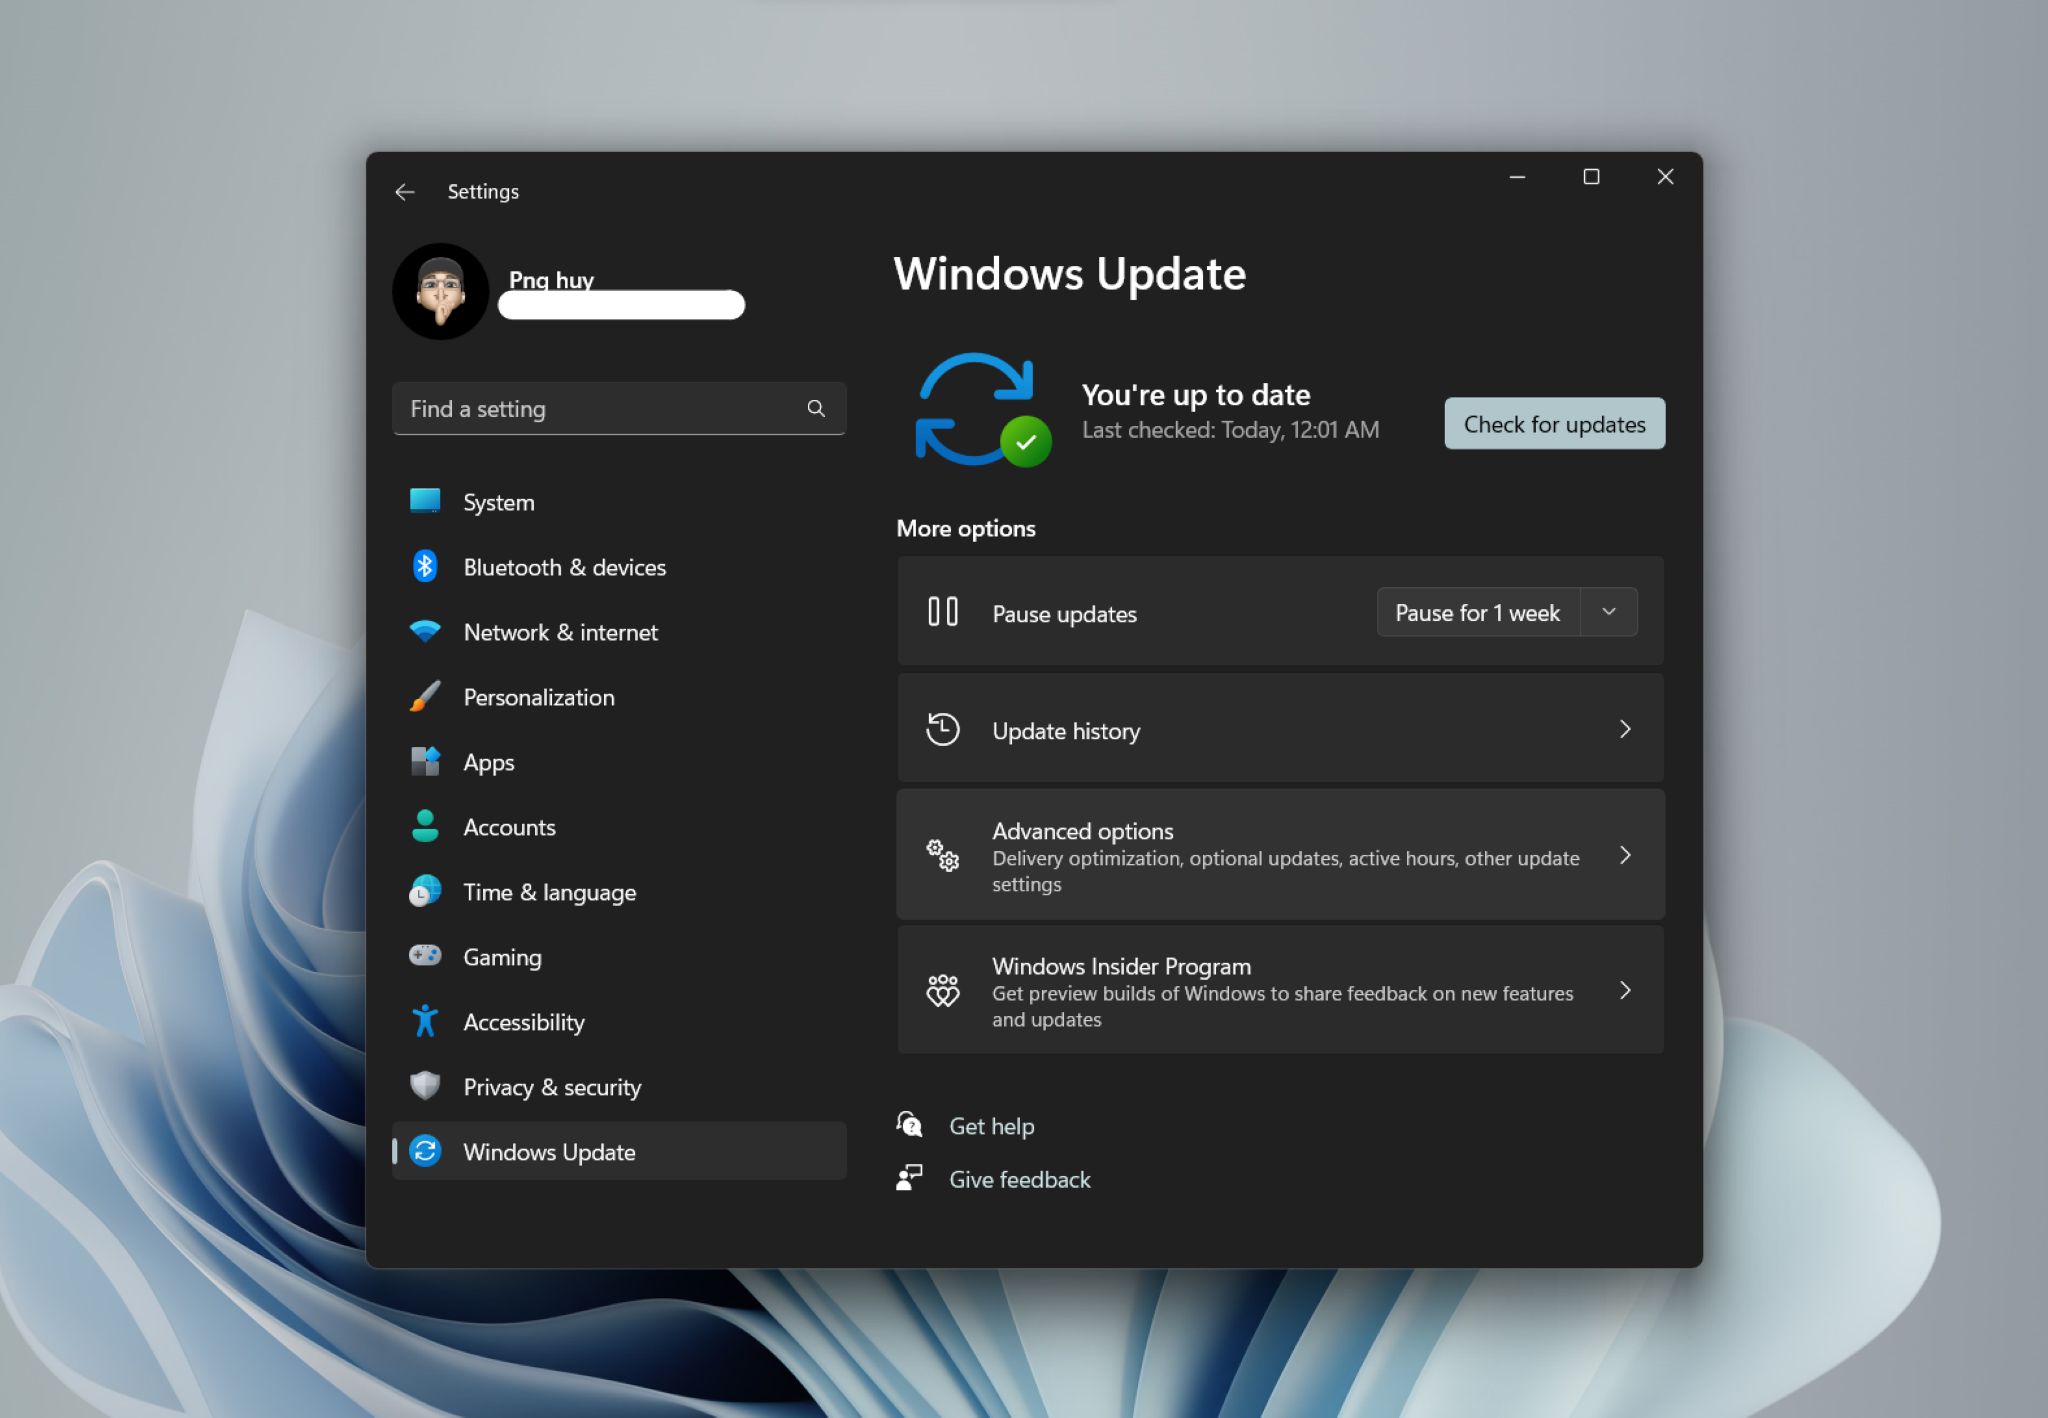Open the user profile avatar picture
Viewport: 2048px width, 1418px height.
[x=441, y=291]
